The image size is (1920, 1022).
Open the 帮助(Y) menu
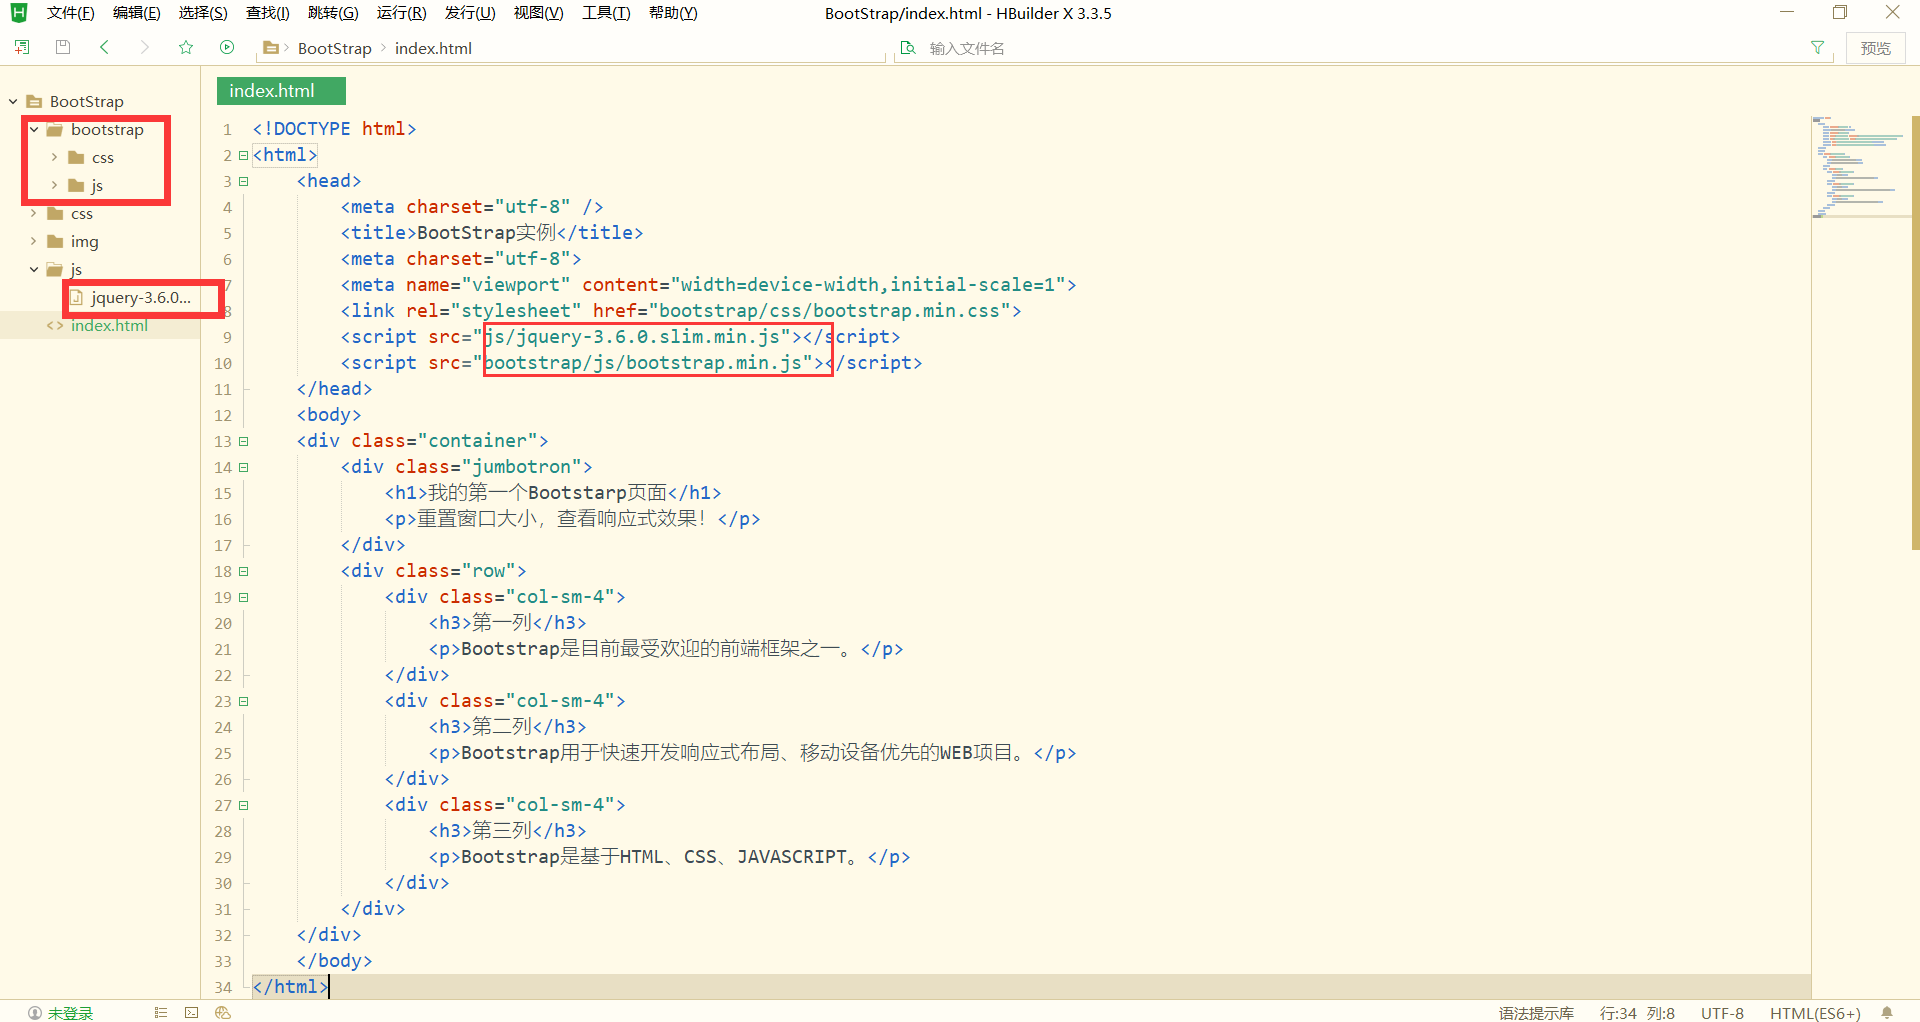[673, 13]
